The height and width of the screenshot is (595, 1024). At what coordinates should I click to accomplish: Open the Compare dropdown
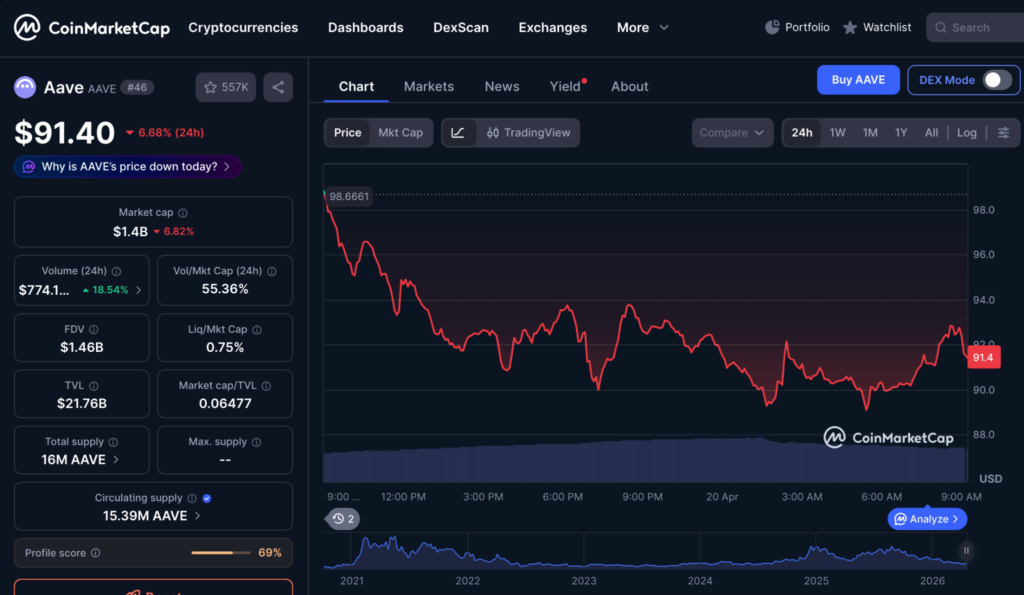point(732,133)
